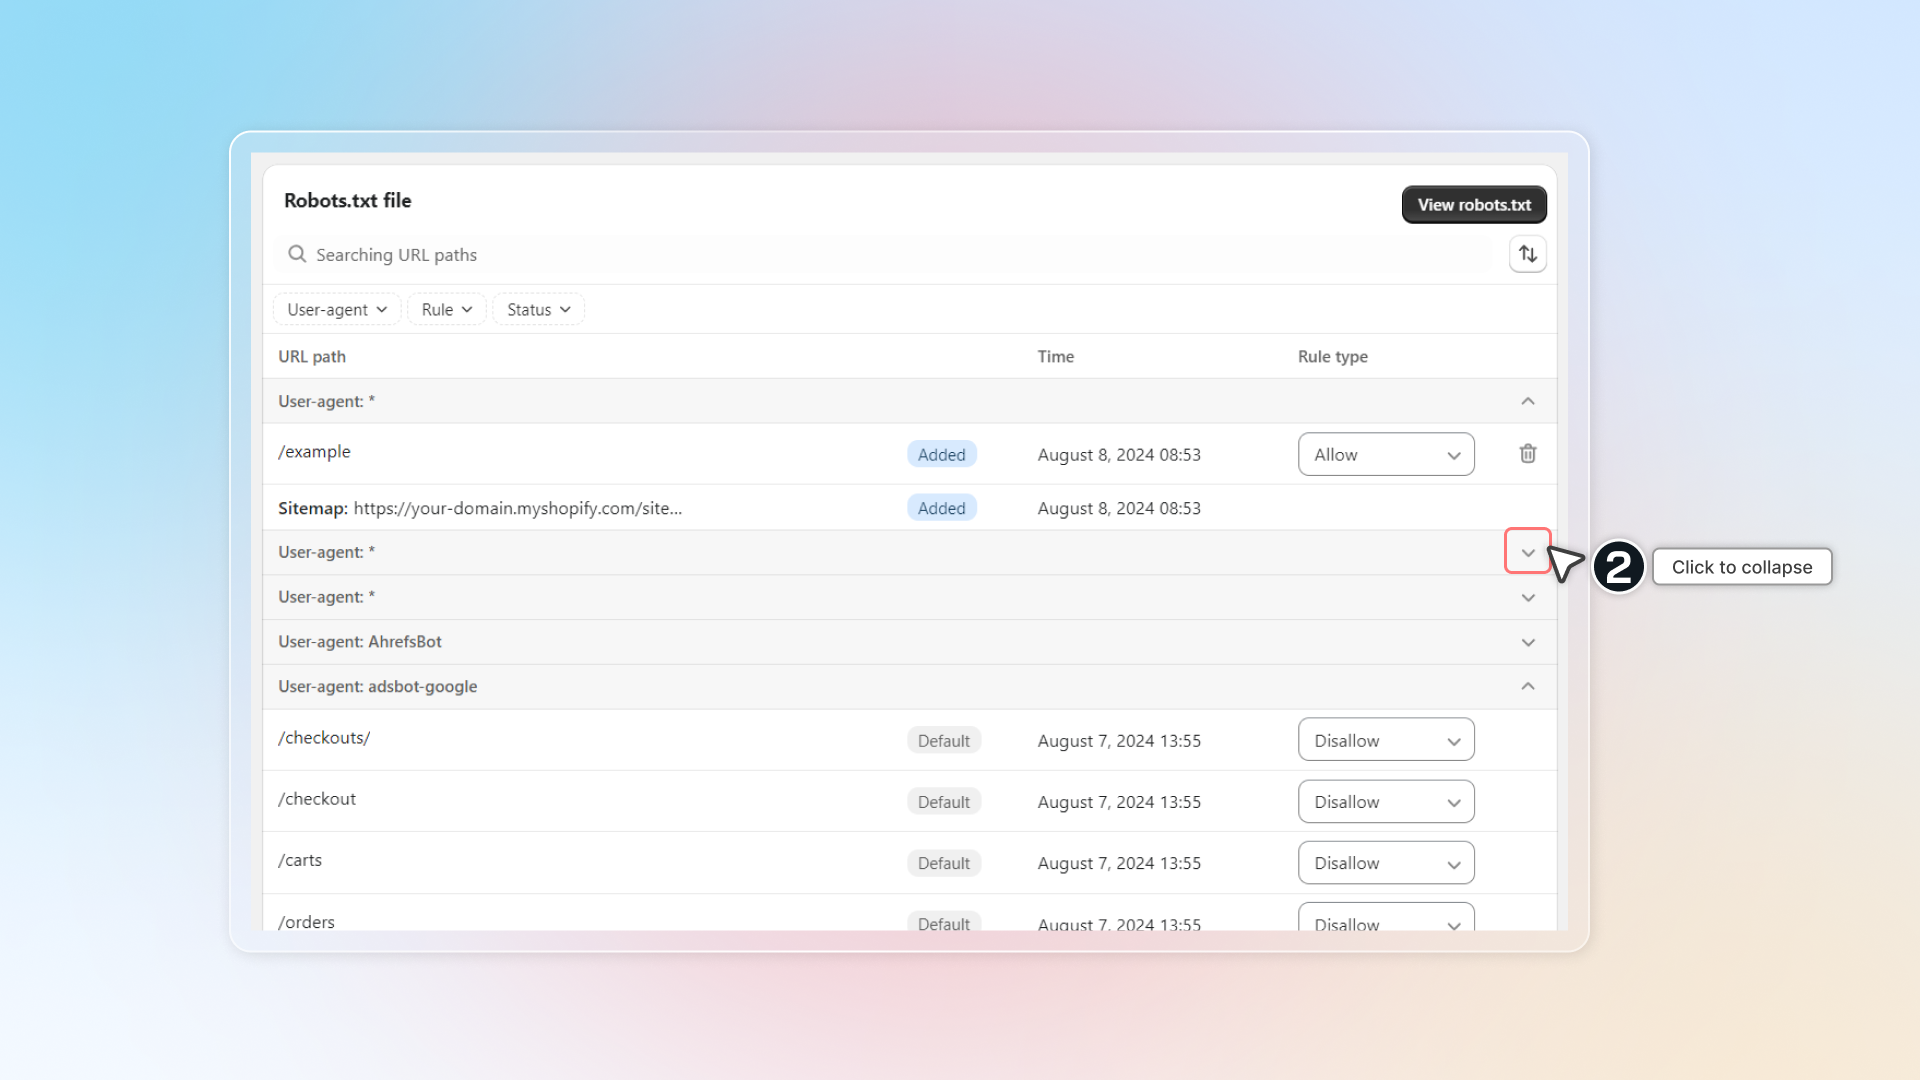Expand the highlighted User-agent: * chevron
The width and height of the screenshot is (1920, 1080).
(x=1527, y=552)
